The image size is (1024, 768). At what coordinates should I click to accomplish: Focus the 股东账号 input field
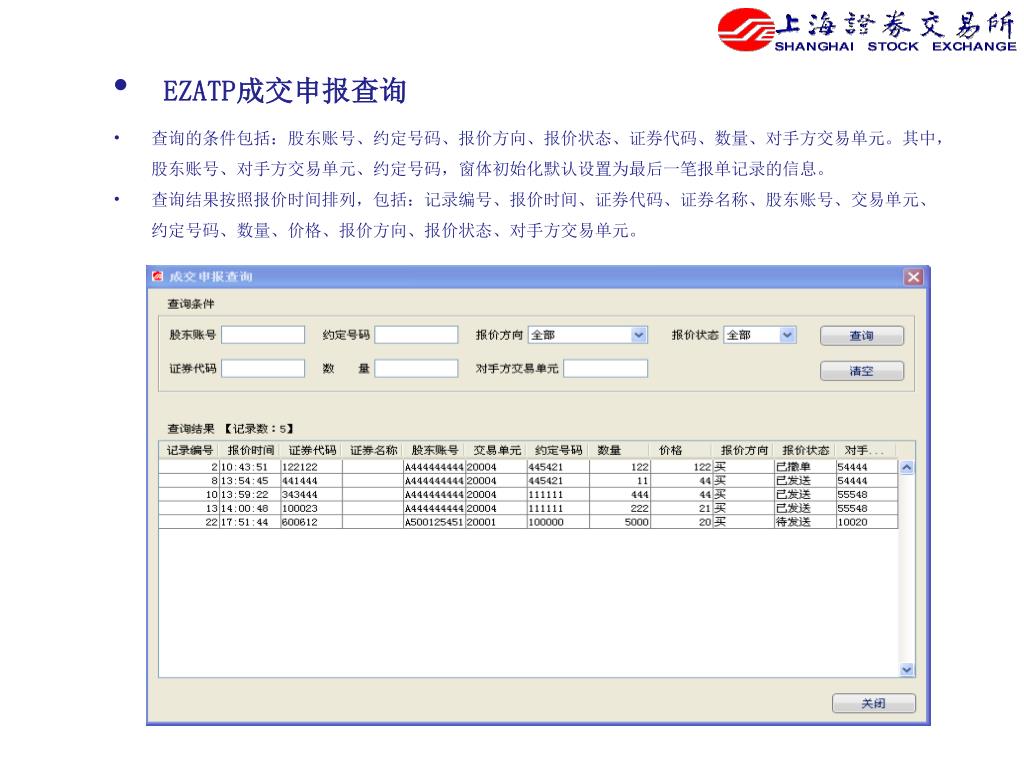coord(263,335)
